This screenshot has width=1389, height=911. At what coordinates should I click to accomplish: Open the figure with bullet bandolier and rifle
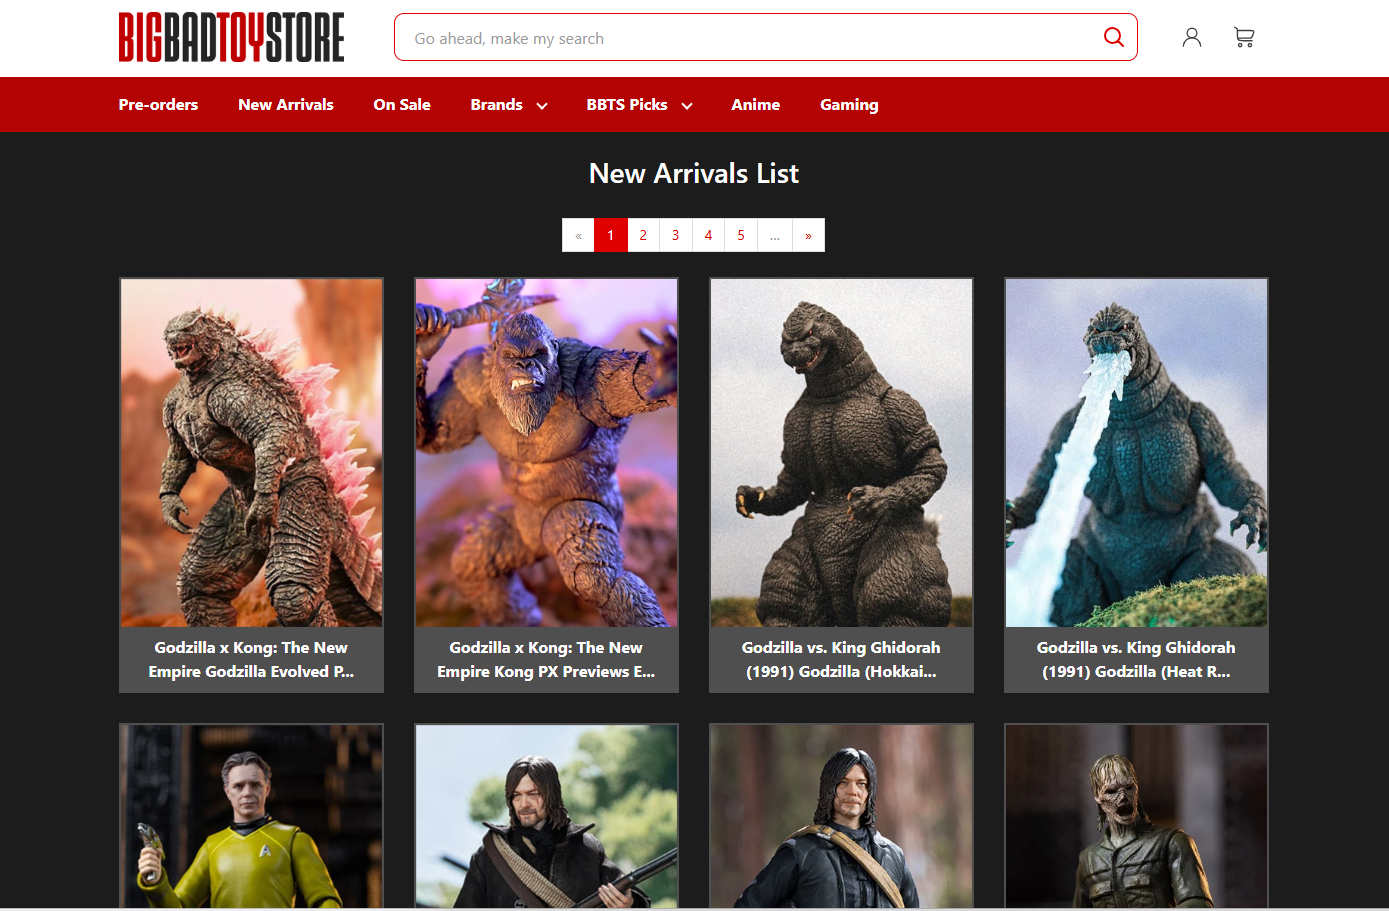tap(546, 816)
